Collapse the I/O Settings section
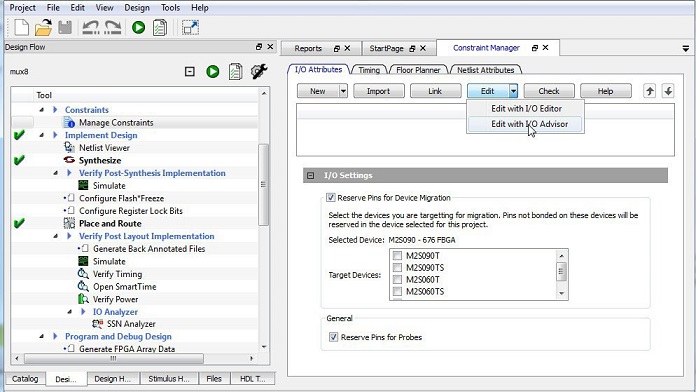The width and height of the screenshot is (696, 392). click(311, 175)
